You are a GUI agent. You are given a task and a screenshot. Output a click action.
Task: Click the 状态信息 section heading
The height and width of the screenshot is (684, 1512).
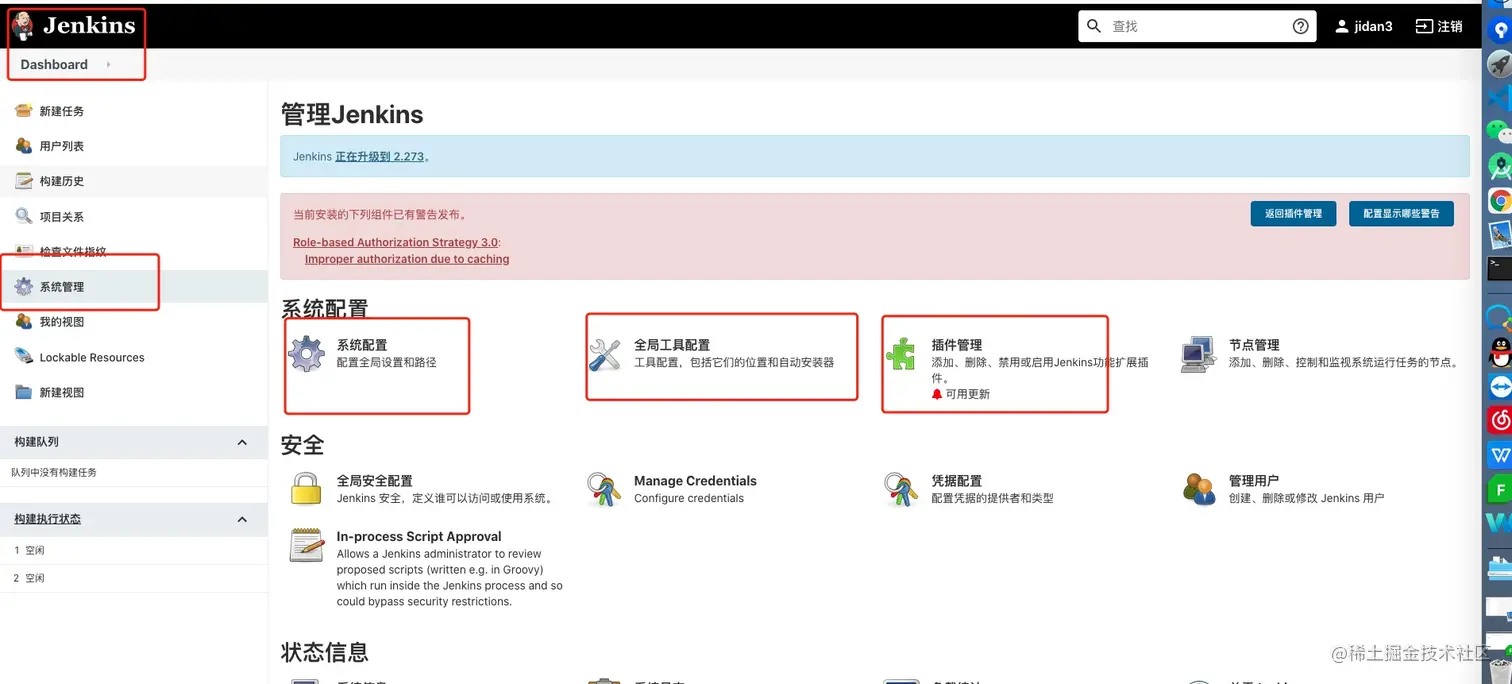pyautogui.click(x=324, y=652)
